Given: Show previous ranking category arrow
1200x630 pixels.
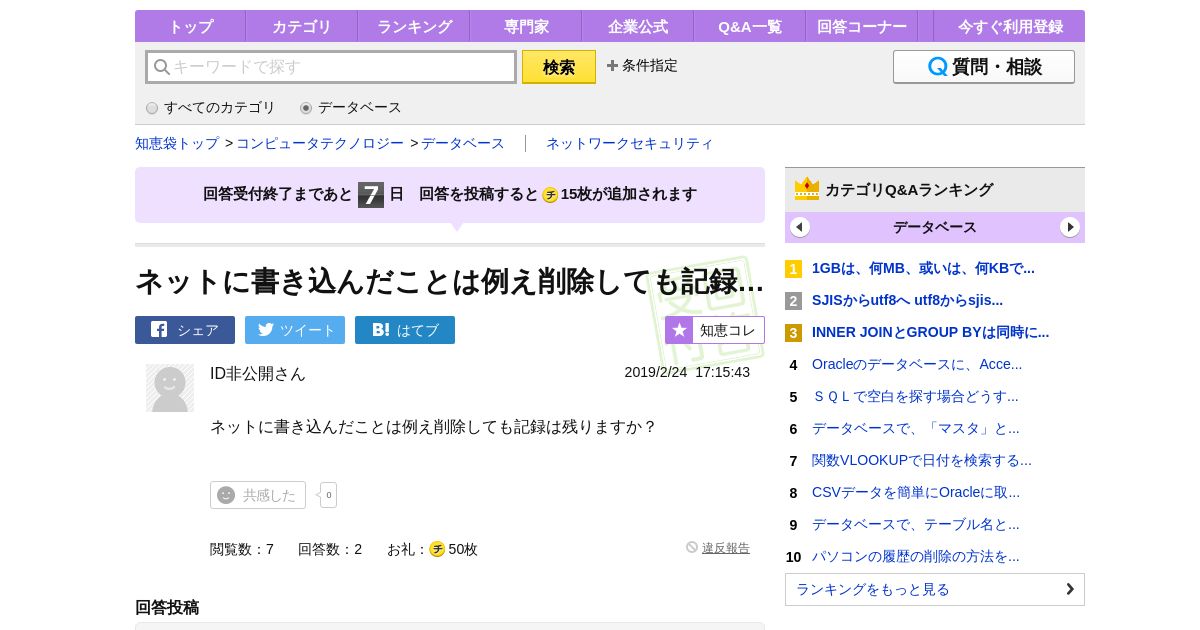Looking at the screenshot, I should pos(800,227).
